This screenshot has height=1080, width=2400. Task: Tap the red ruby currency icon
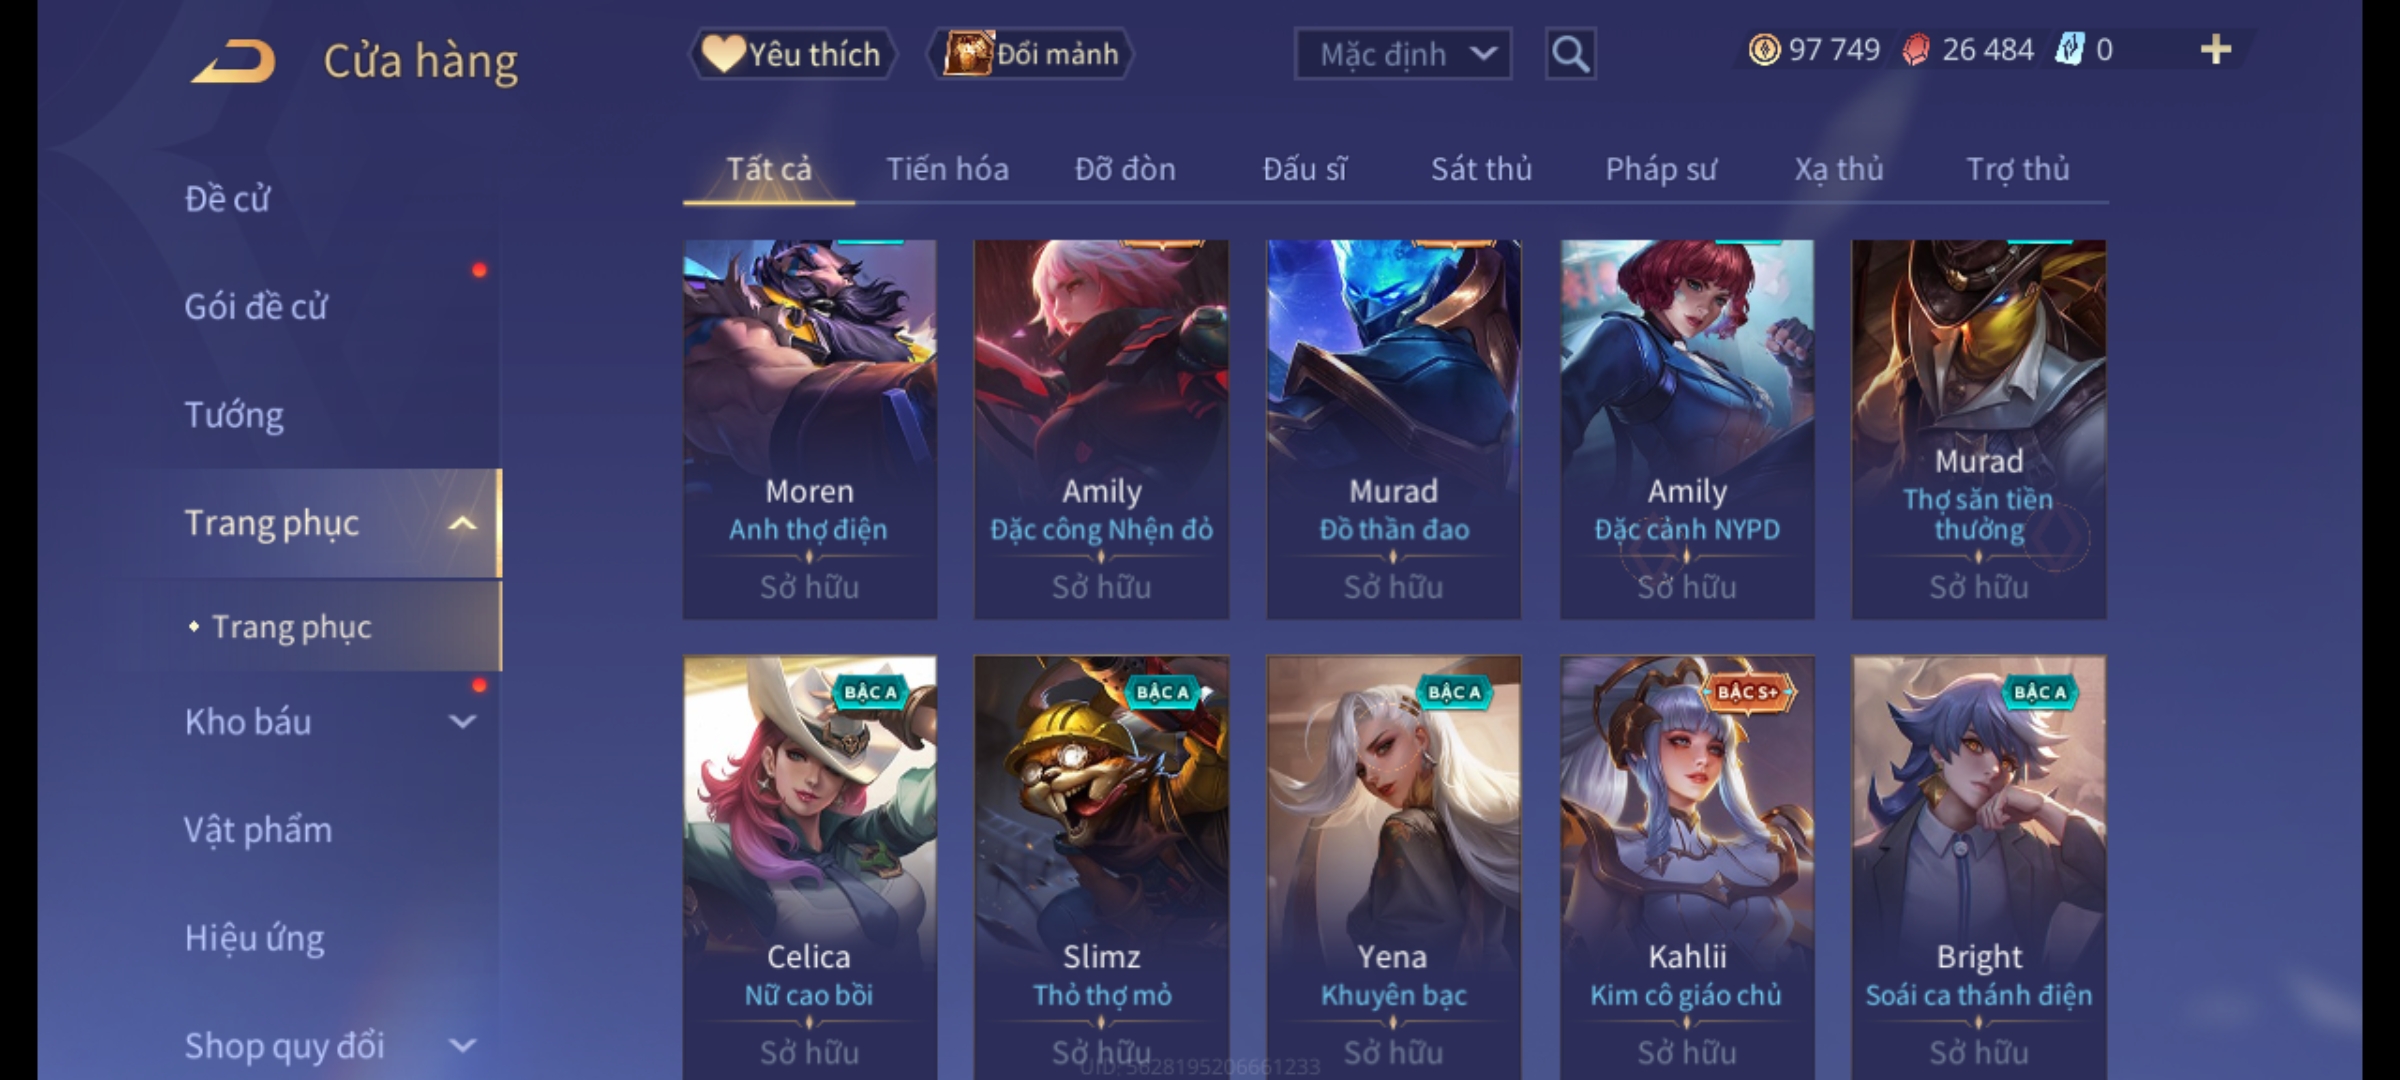(1915, 50)
